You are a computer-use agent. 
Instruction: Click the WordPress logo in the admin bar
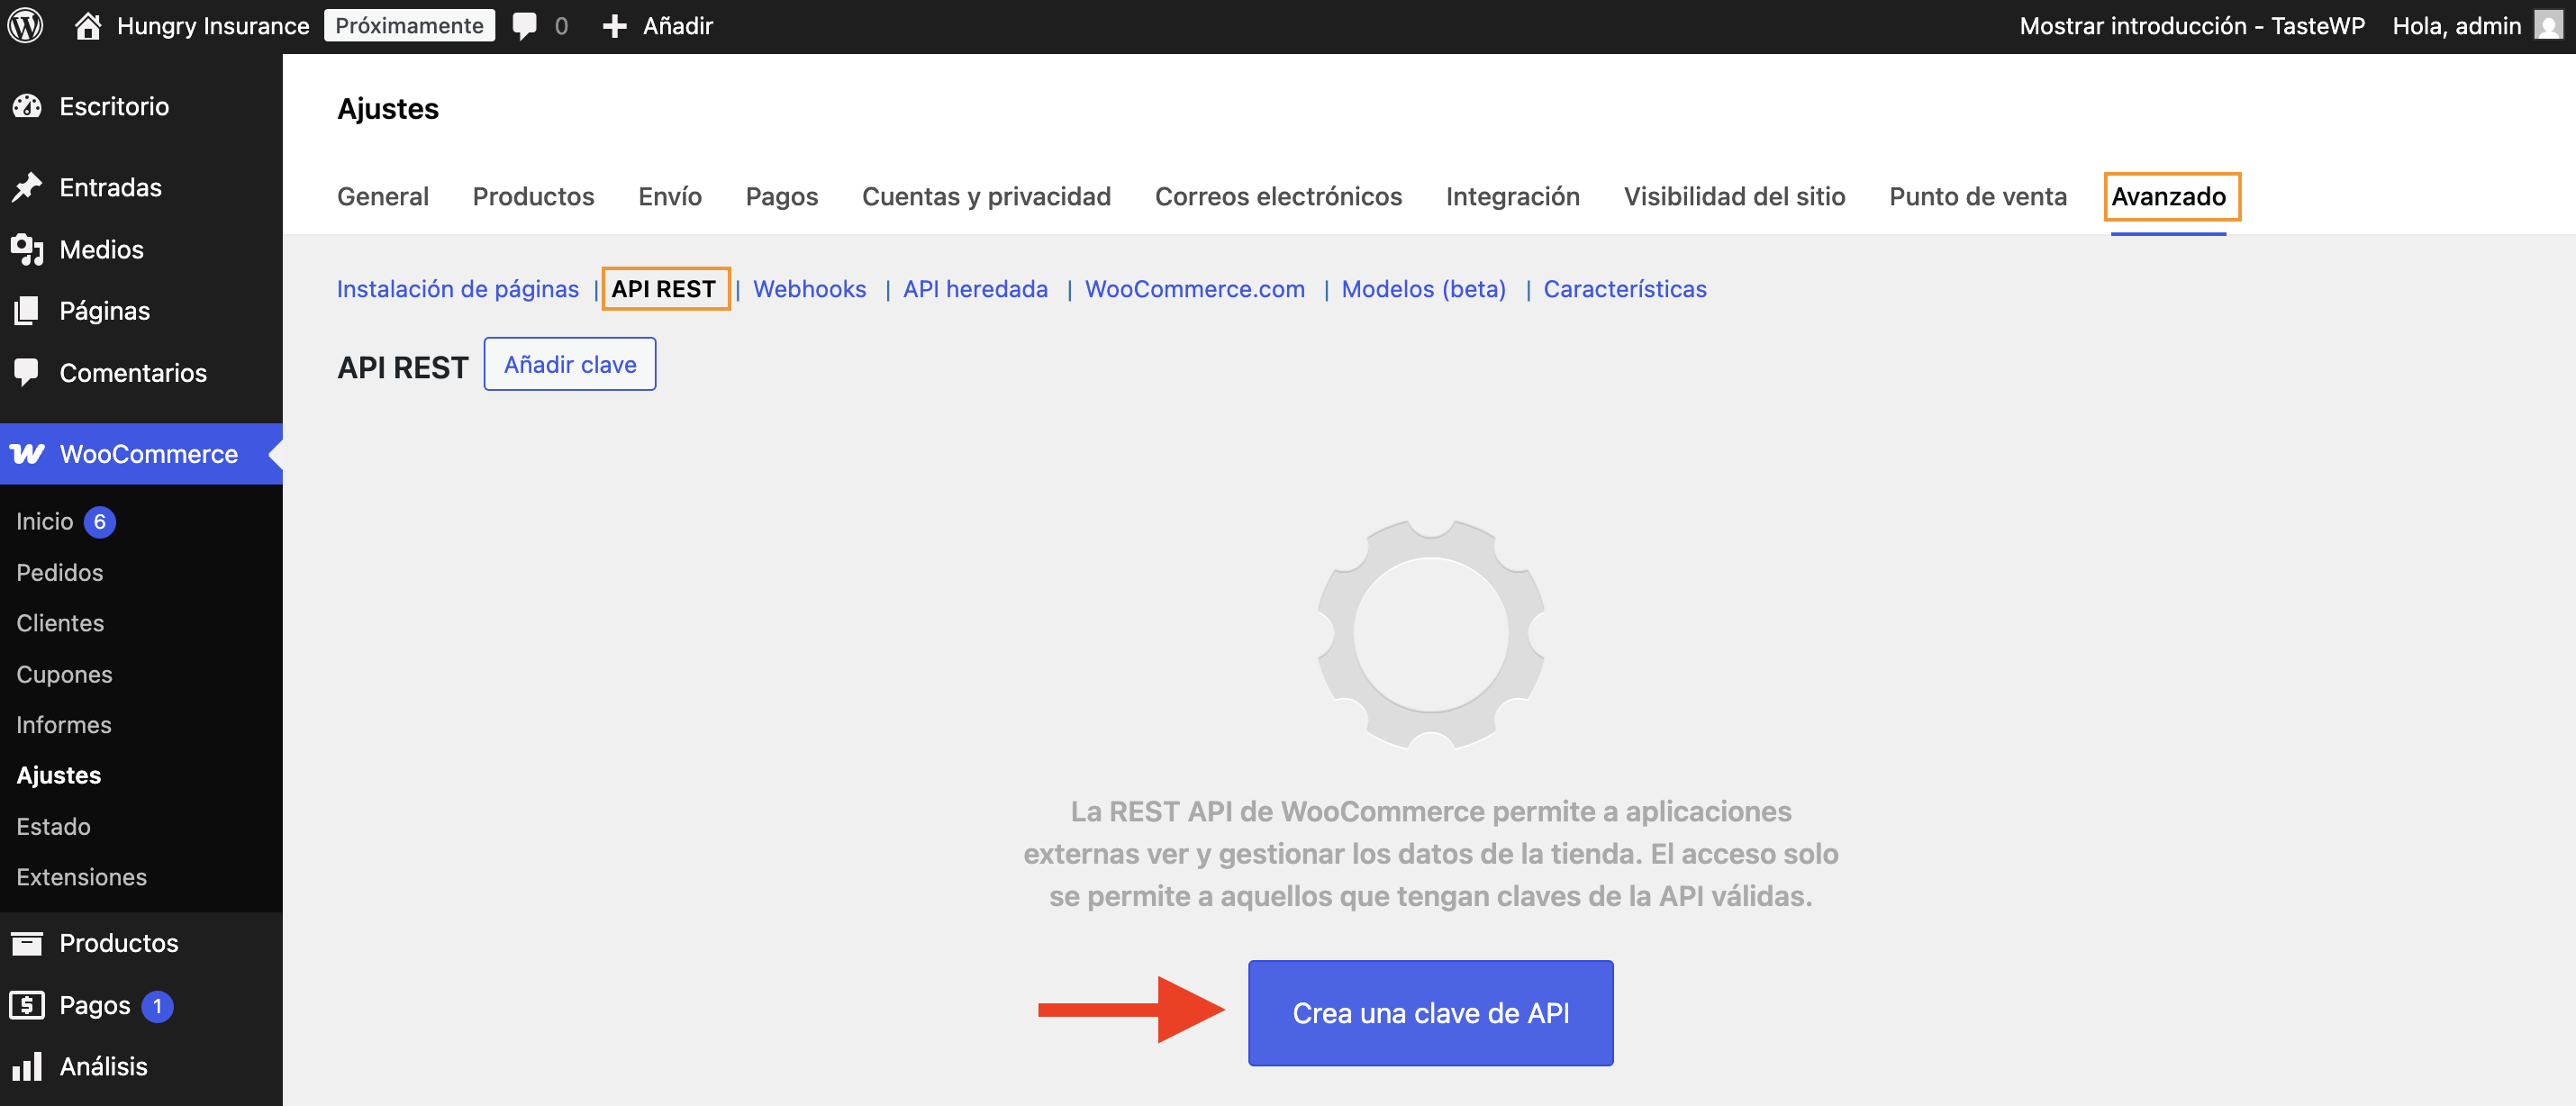25,25
